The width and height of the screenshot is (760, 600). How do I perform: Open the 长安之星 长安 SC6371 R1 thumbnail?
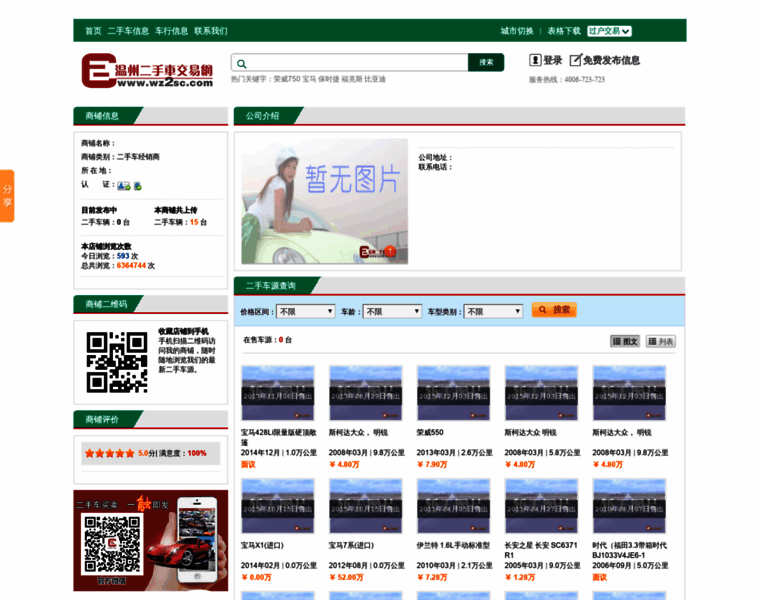[541, 506]
